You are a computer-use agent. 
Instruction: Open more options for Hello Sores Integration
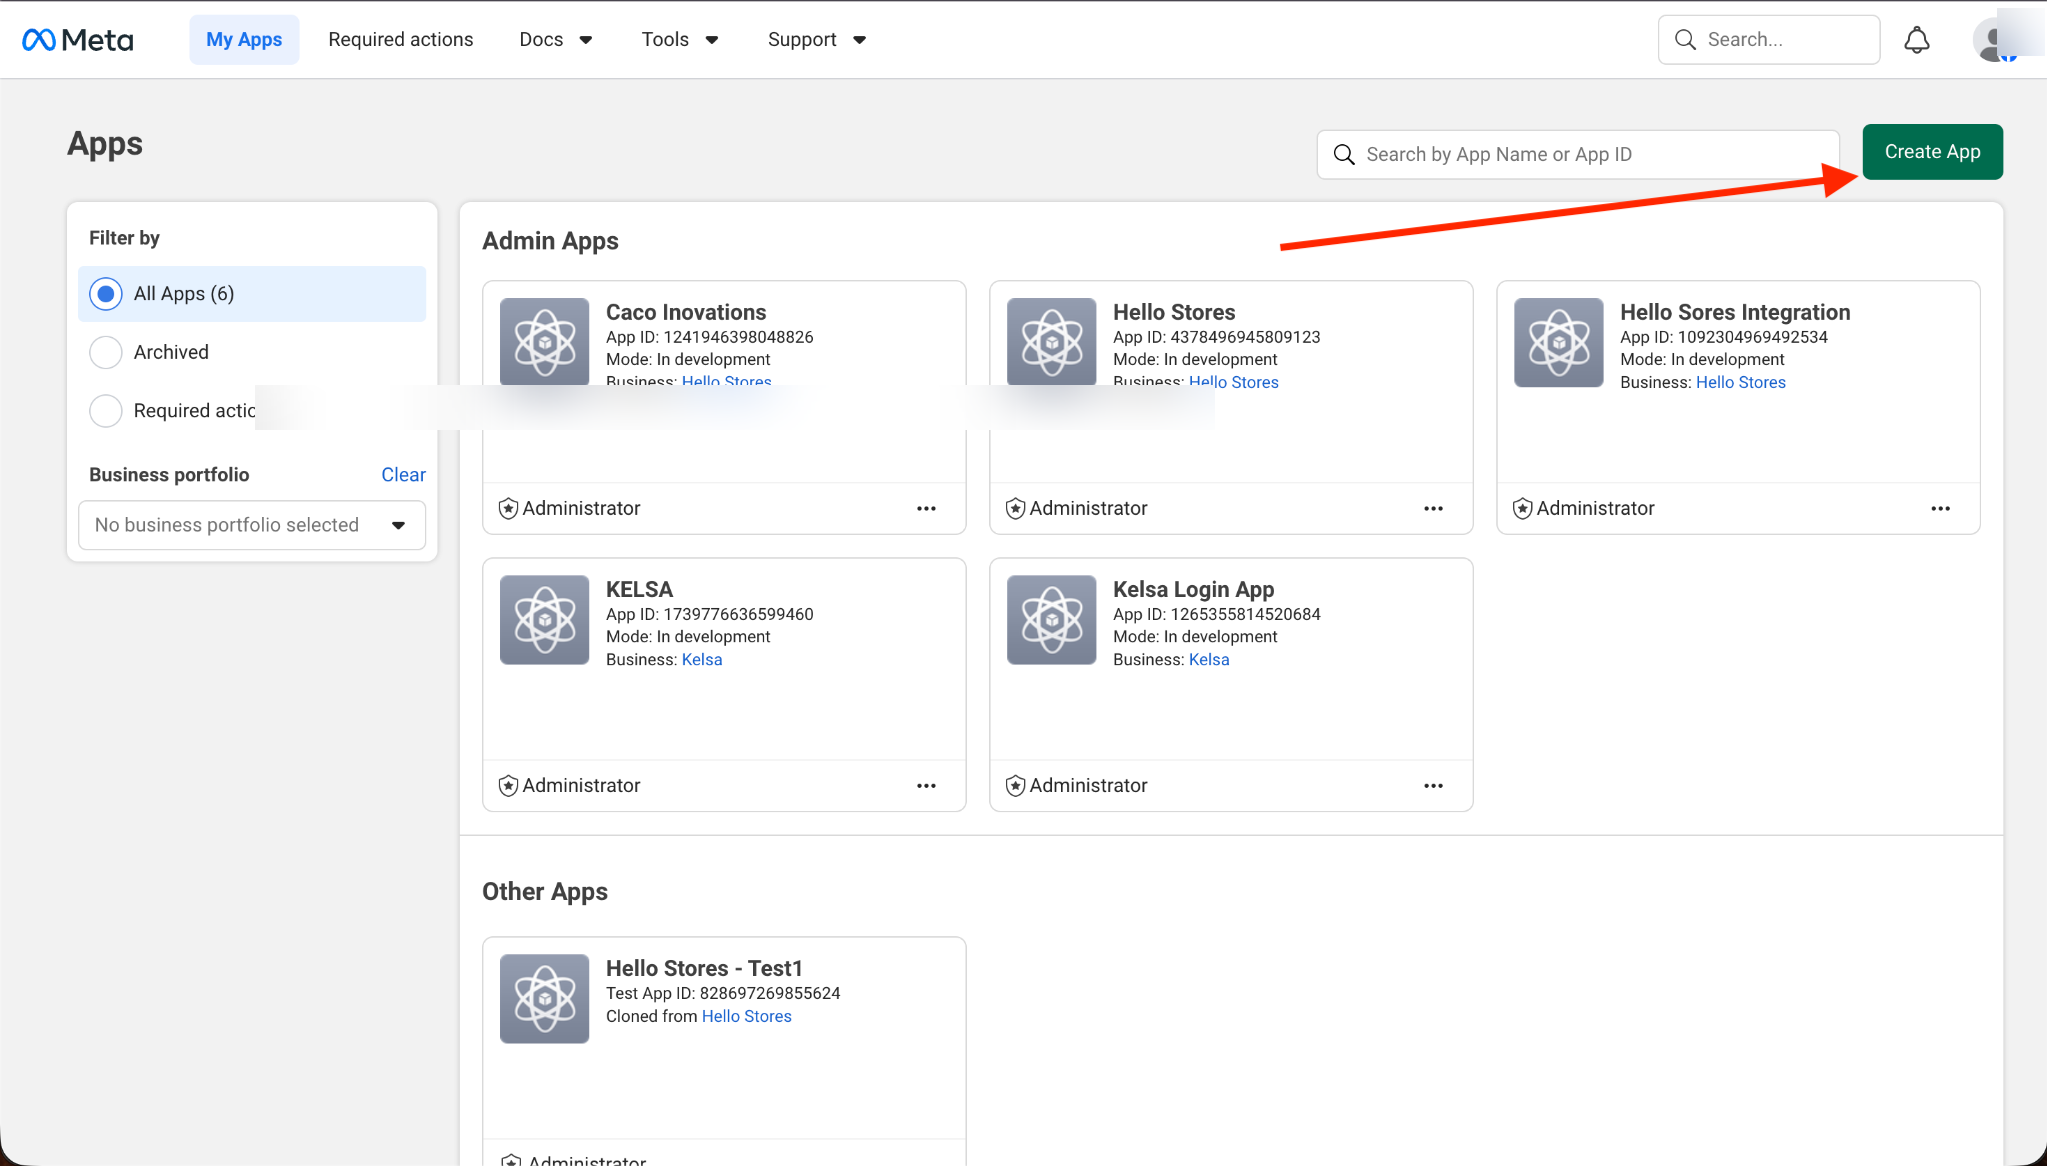tap(1940, 508)
